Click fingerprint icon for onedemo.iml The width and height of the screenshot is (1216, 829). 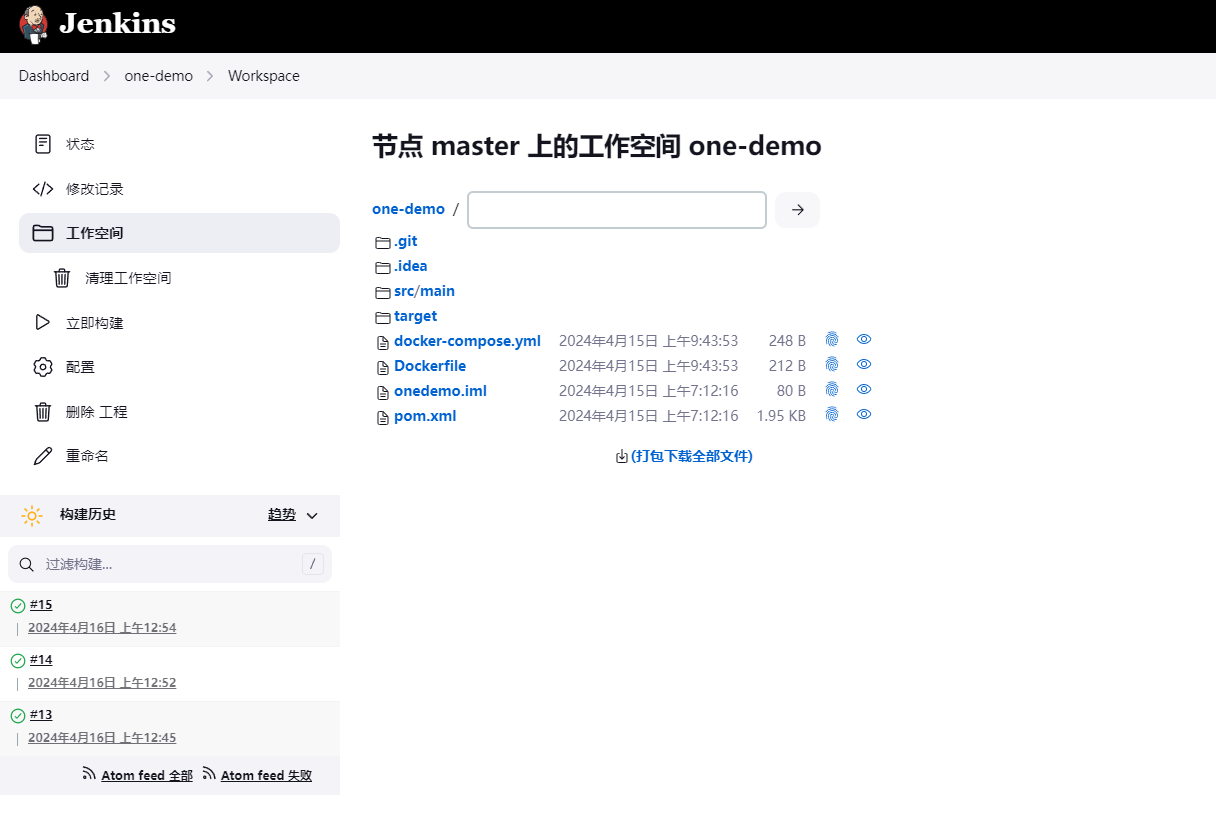coord(832,390)
